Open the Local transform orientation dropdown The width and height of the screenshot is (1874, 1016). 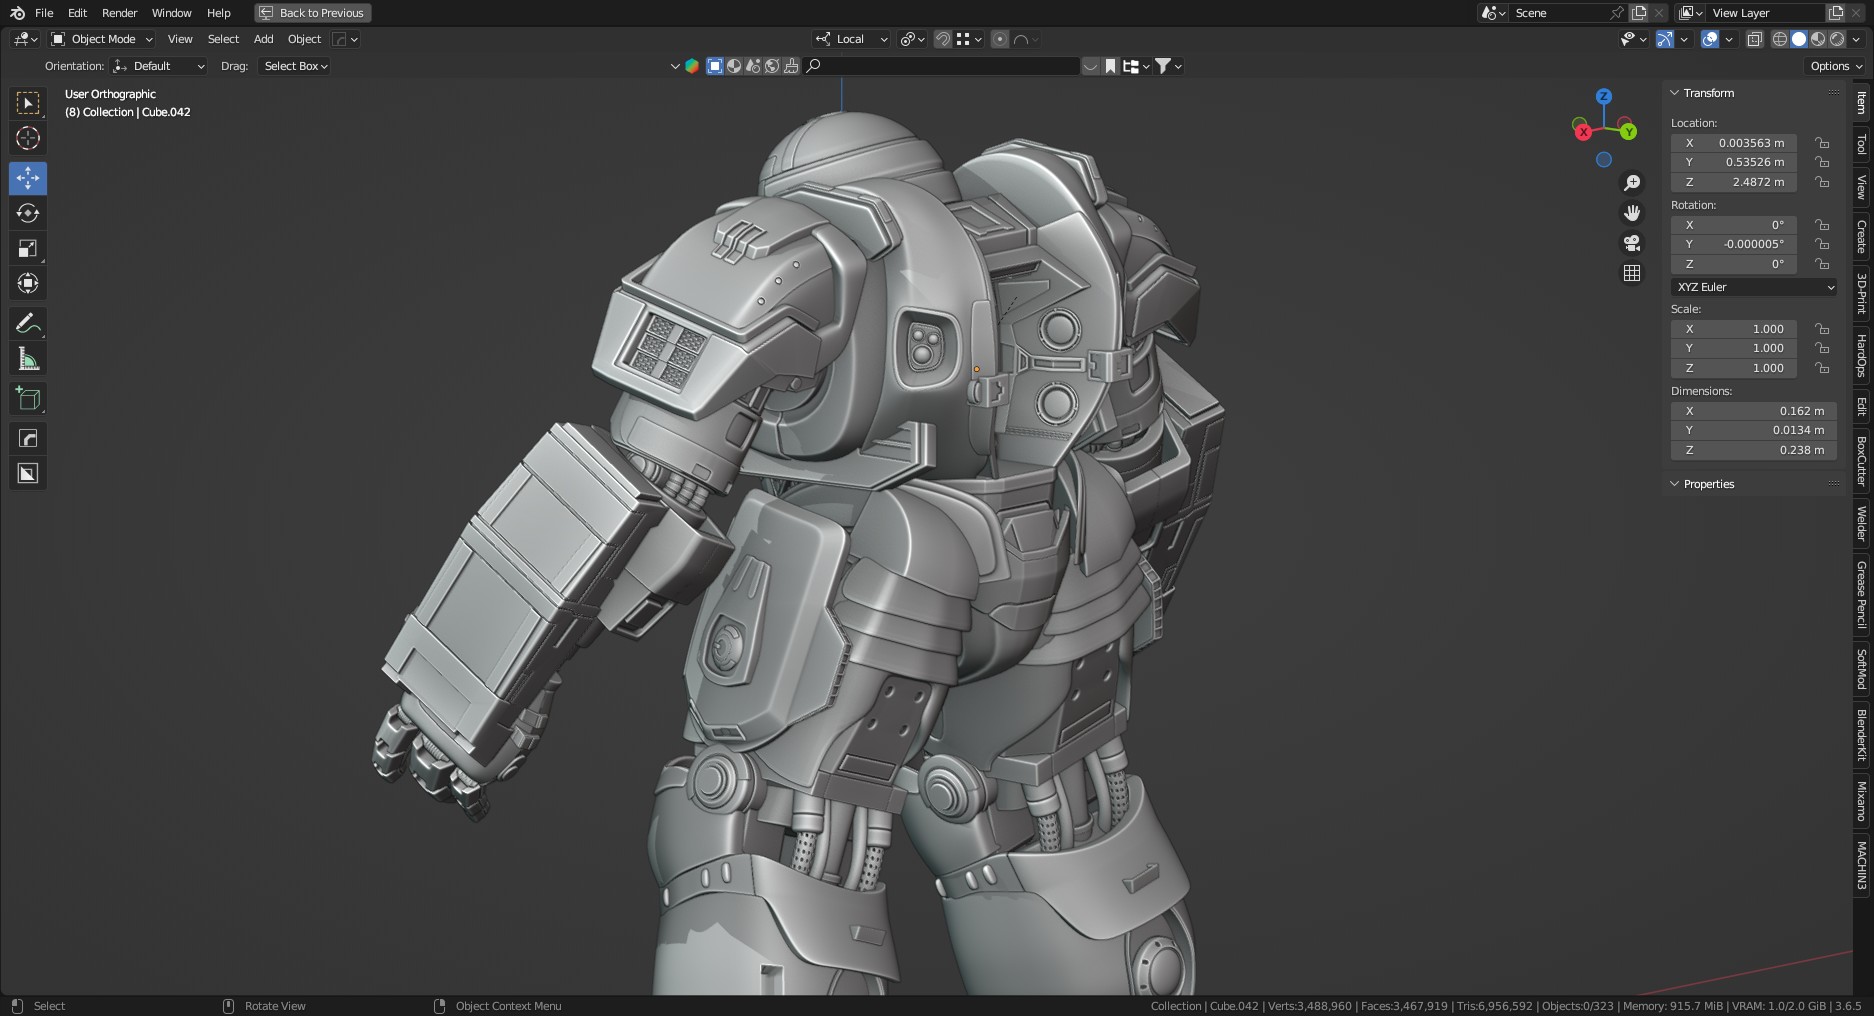click(851, 39)
